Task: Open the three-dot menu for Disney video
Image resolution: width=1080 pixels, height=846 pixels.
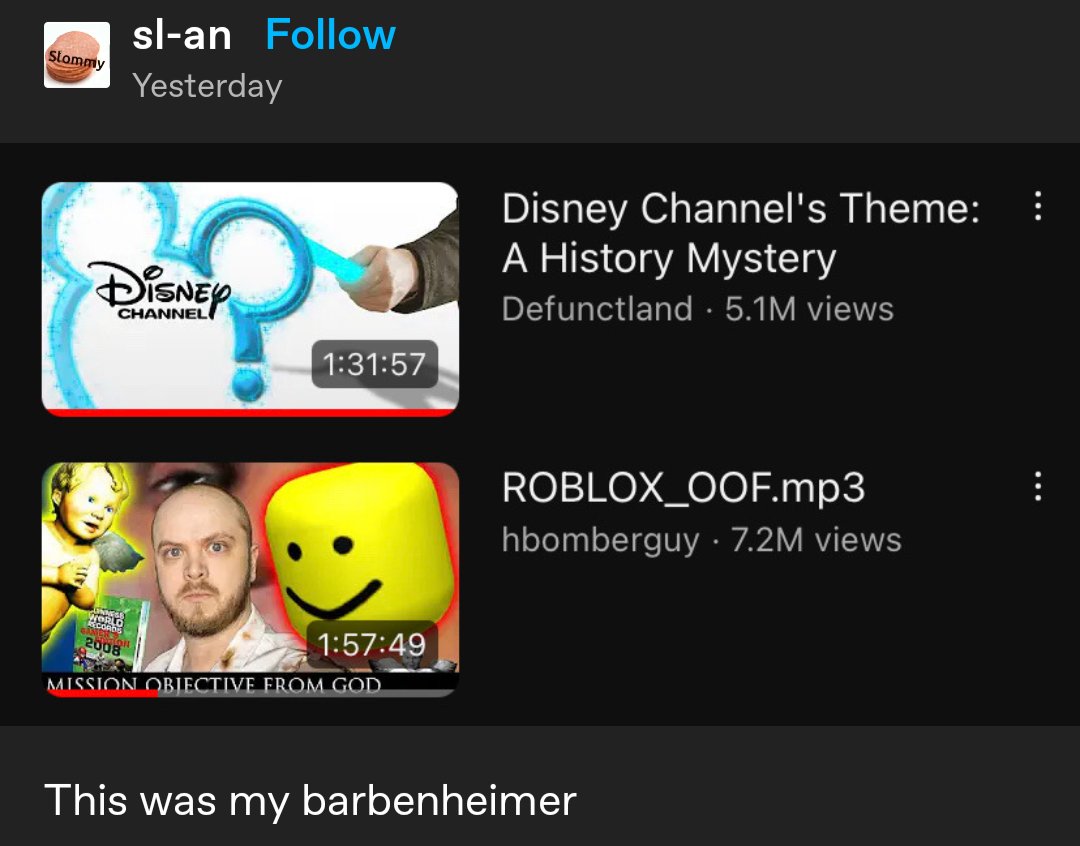Action: 1037,206
